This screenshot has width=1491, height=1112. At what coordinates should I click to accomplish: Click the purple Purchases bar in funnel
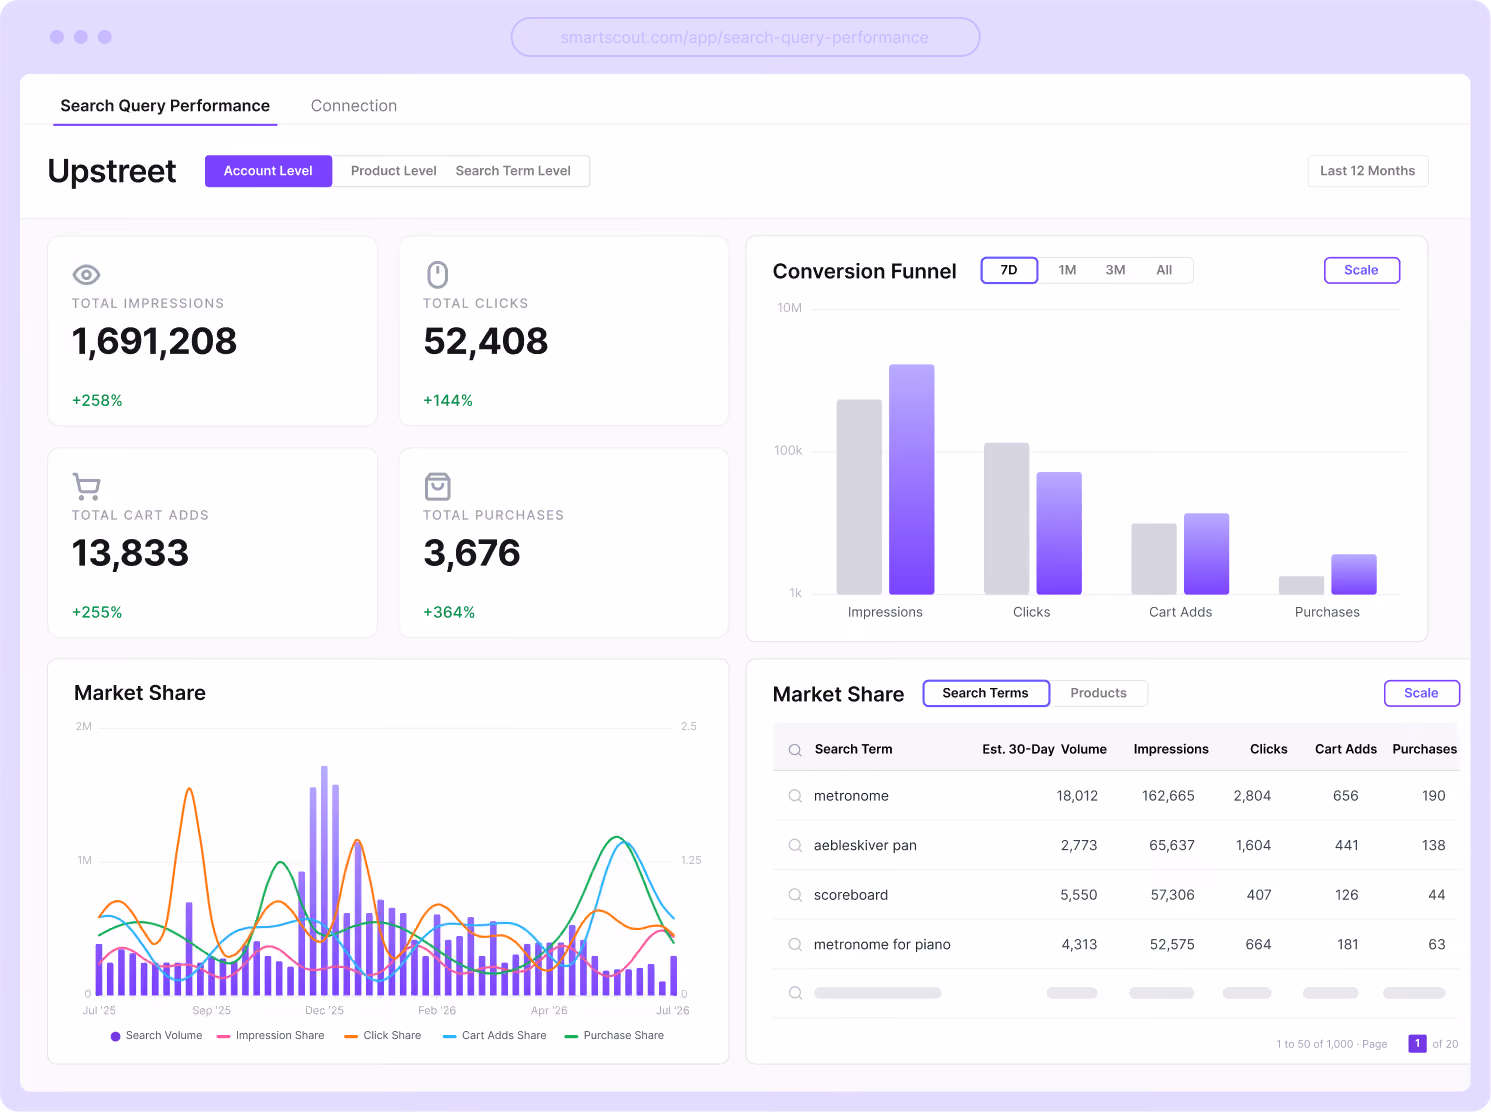[x=1354, y=574]
